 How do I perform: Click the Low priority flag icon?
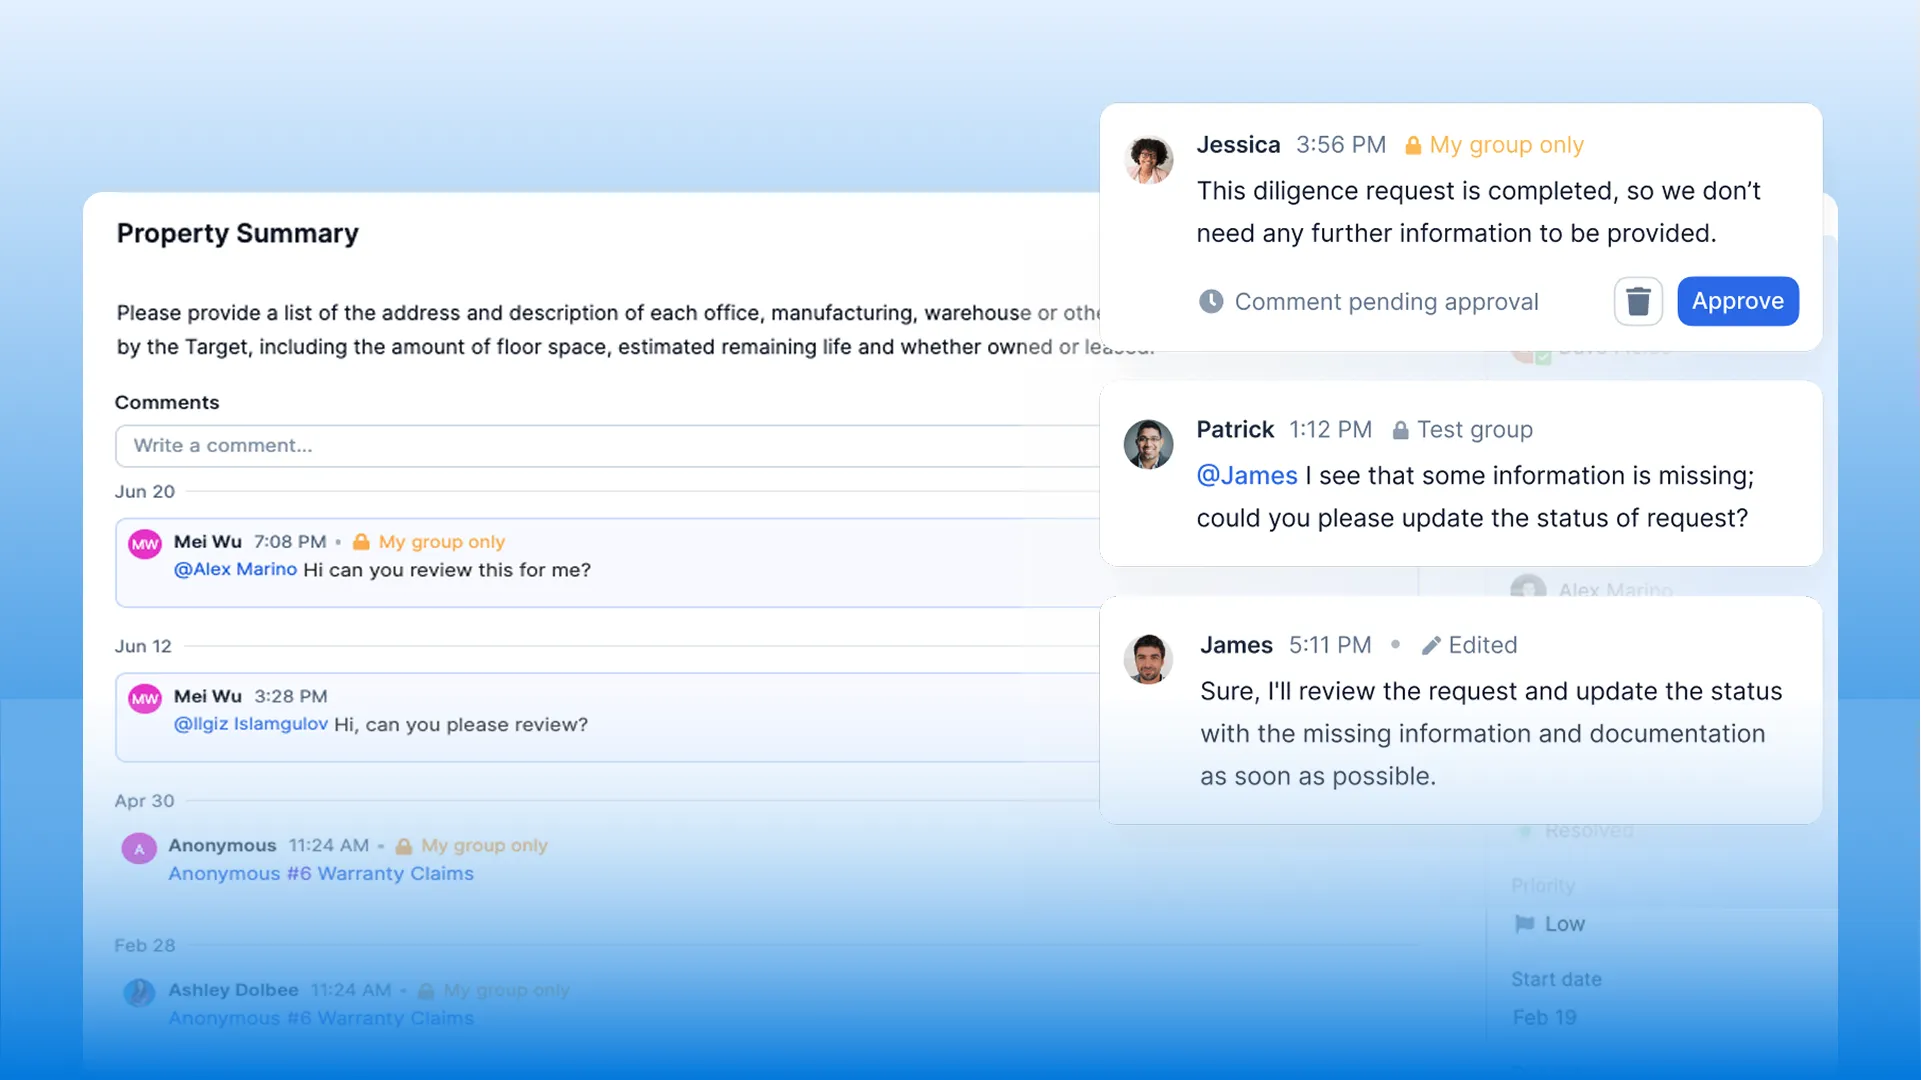pyautogui.click(x=1524, y=924)
